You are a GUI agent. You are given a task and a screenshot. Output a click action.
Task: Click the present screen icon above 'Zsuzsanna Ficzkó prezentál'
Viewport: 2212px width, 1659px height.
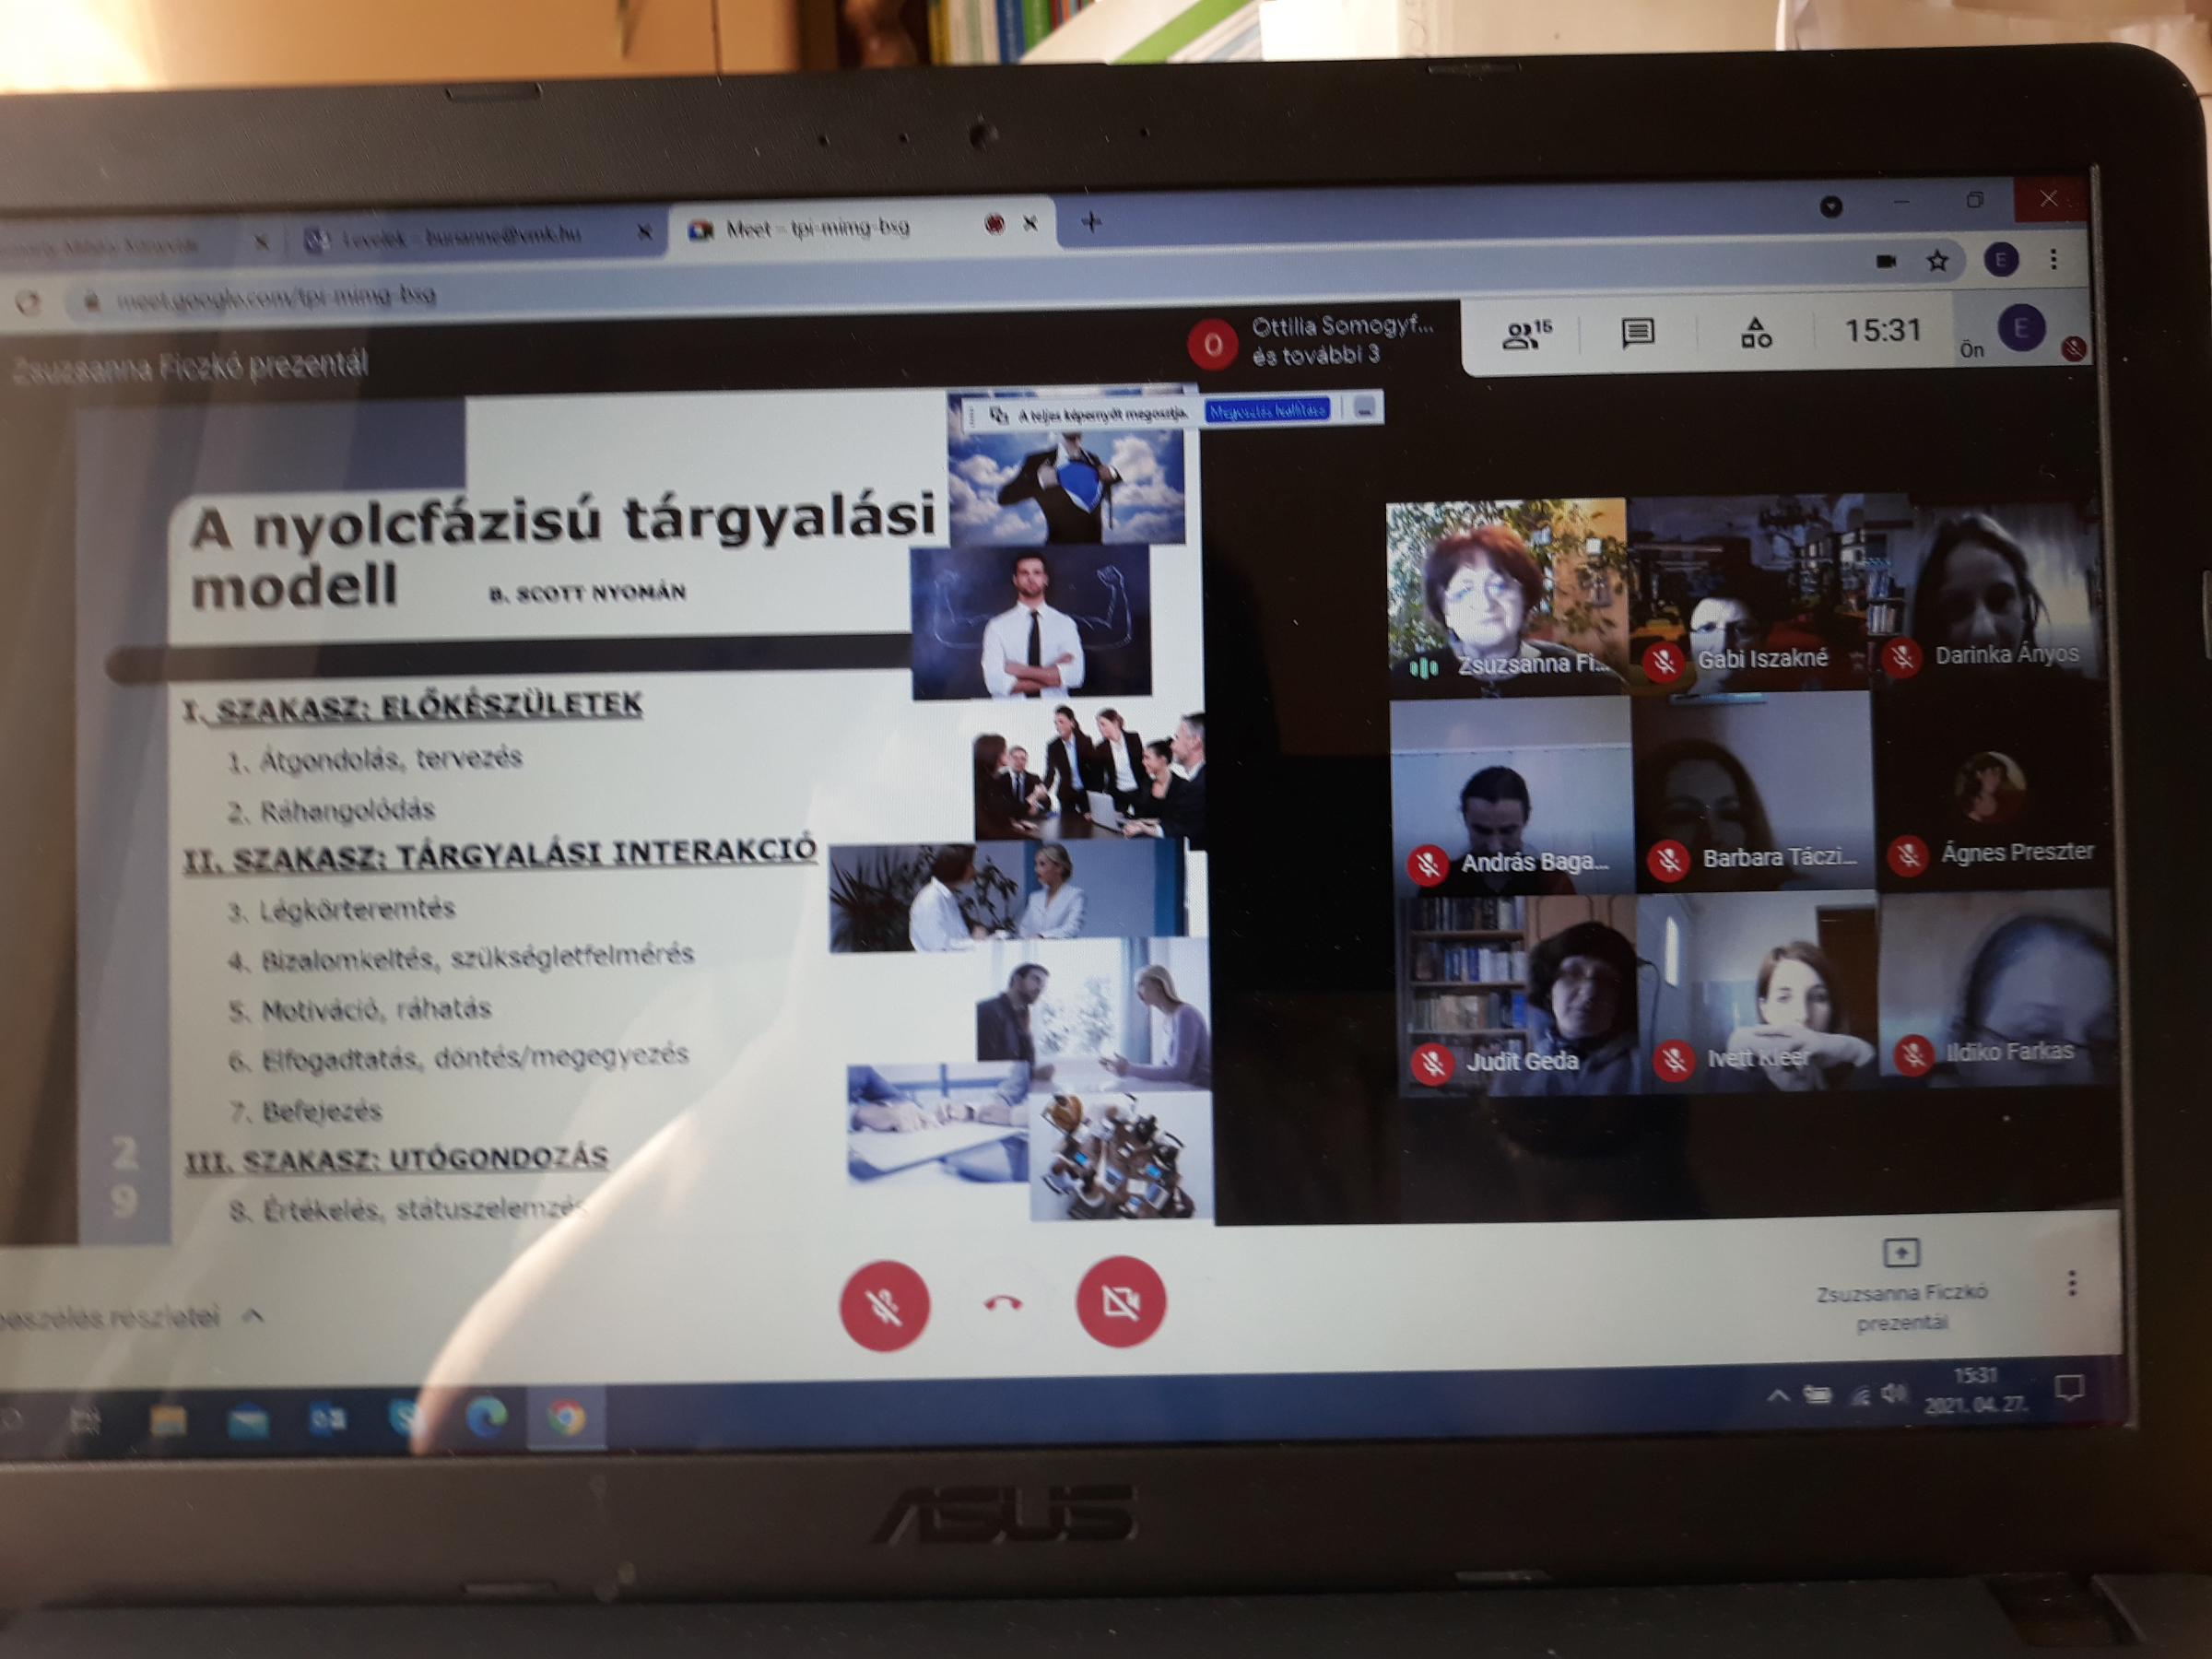point(1900,1252)
